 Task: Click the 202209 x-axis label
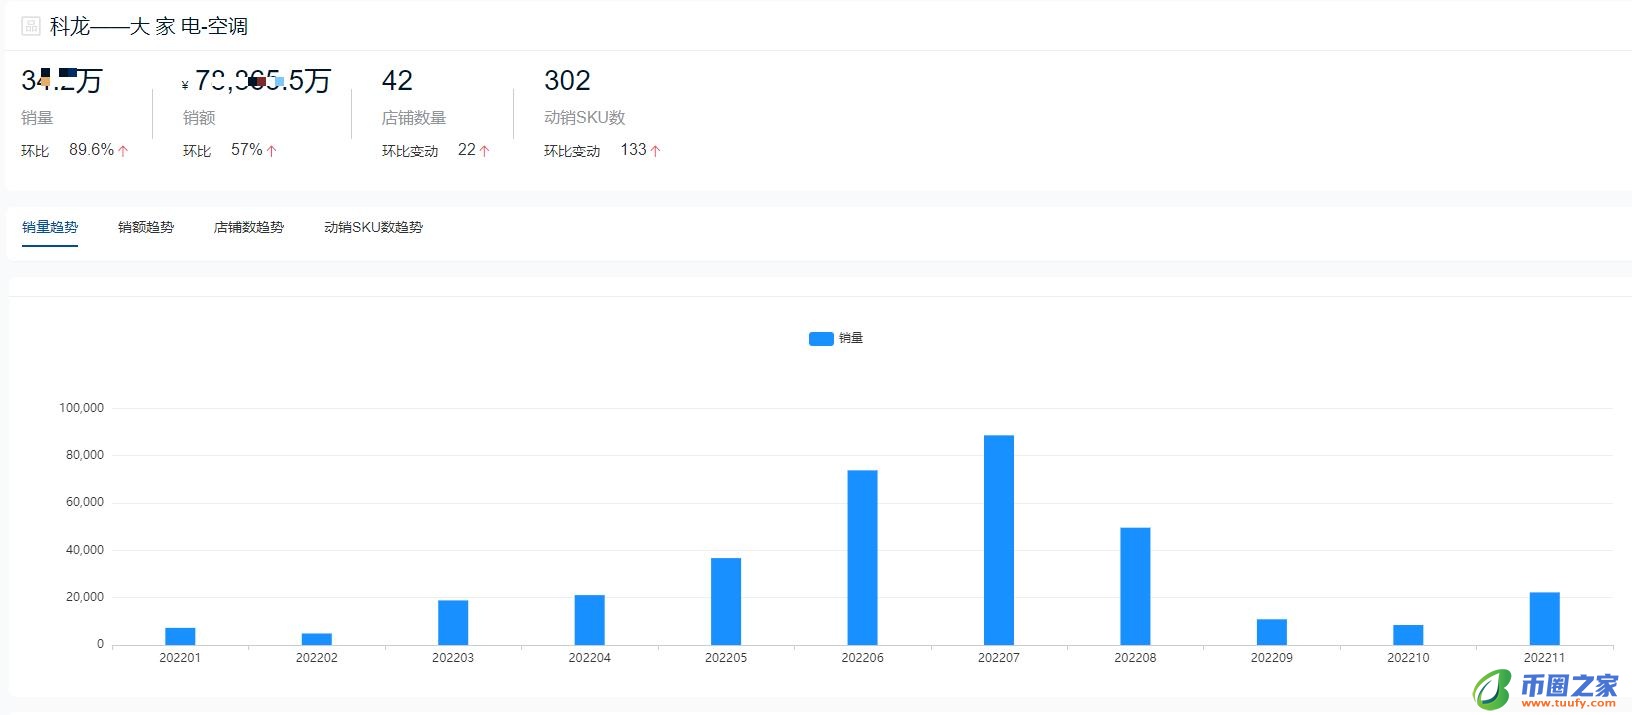[x=1272, y=658]
